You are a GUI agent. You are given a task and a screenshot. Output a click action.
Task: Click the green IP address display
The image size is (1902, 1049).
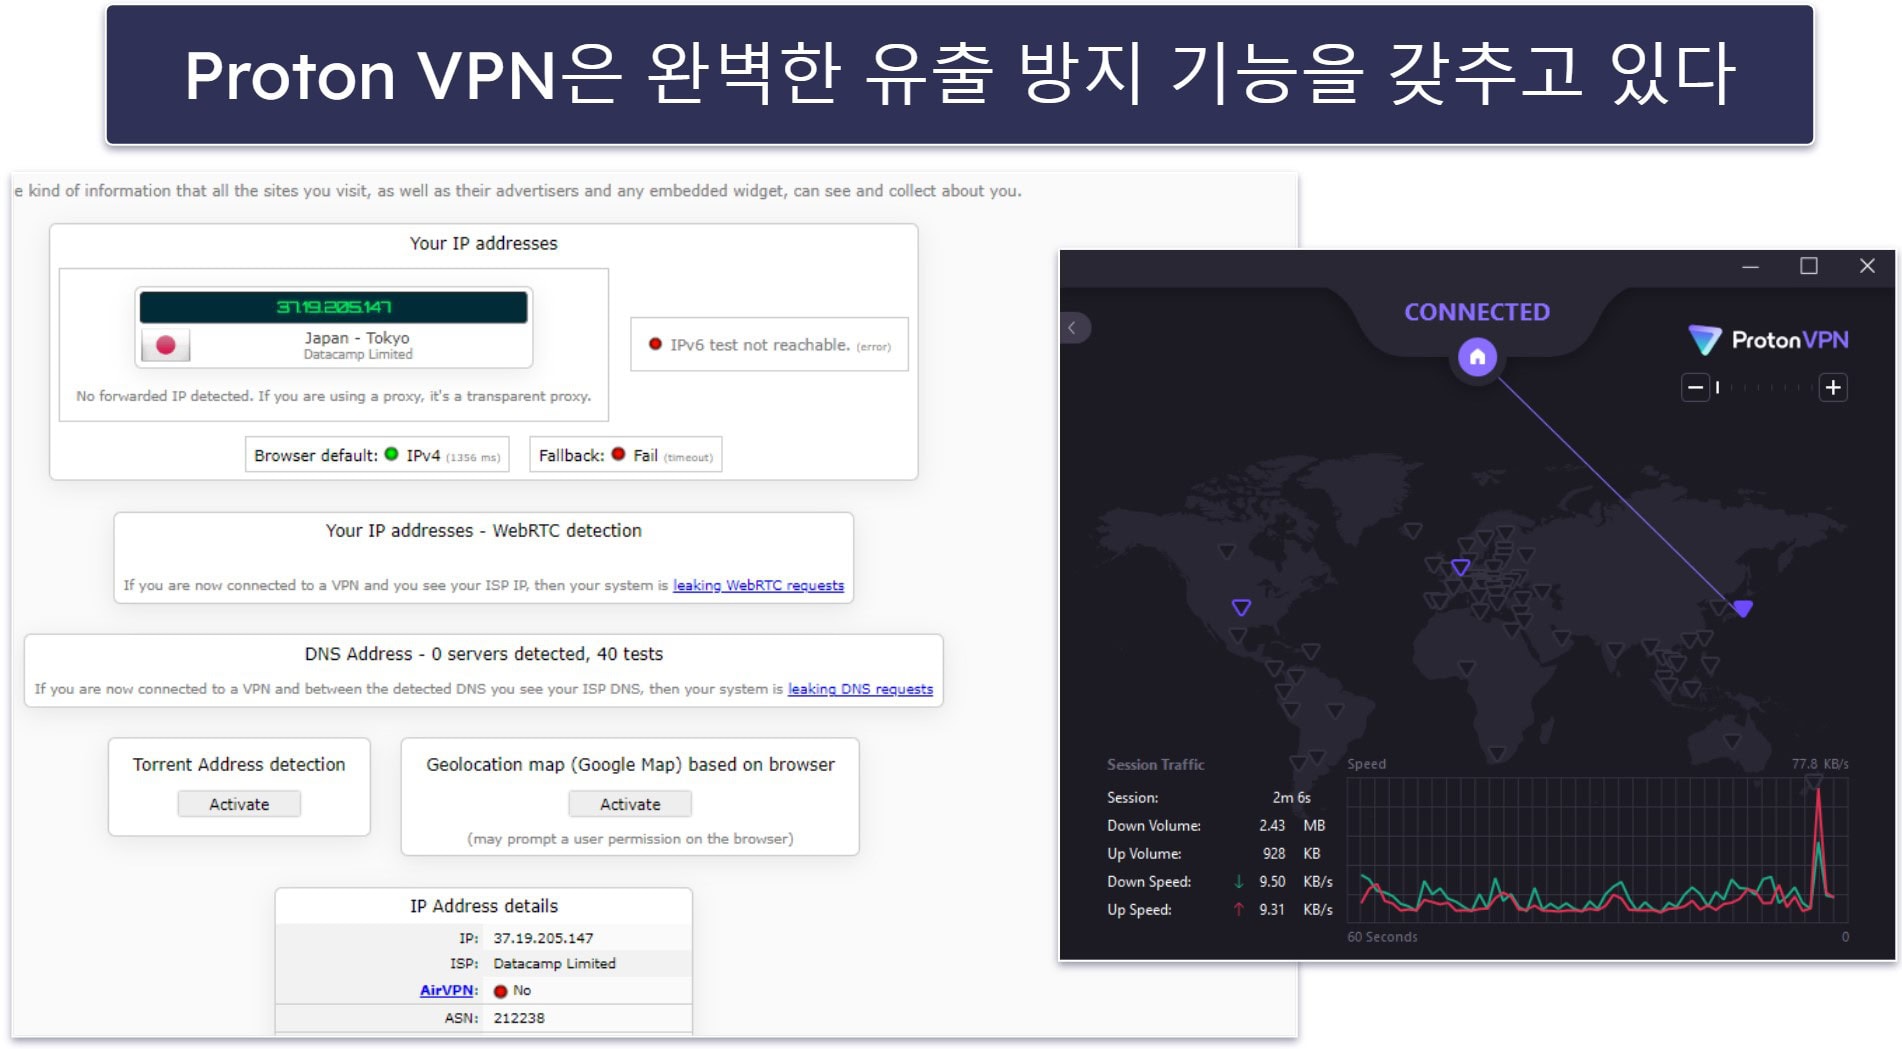point(333,307)
